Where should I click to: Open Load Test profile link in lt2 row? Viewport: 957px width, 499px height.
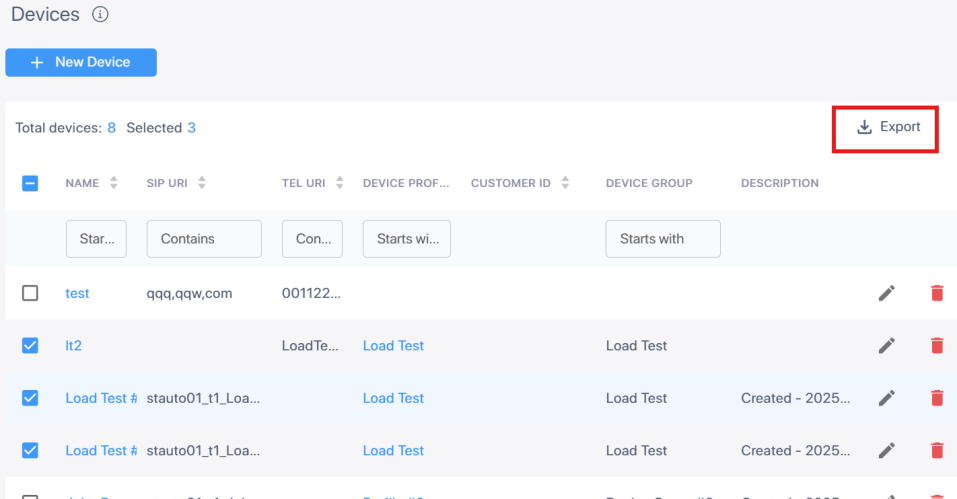393,345
